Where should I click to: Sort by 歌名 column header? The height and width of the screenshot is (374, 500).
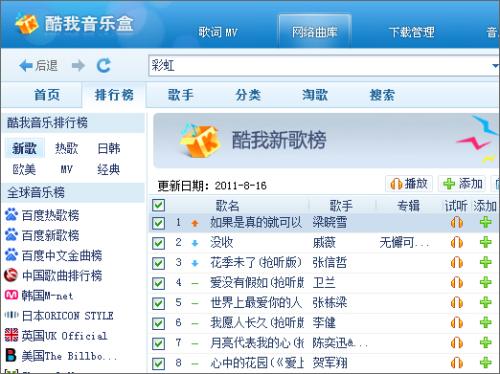[x=228, y=205]
